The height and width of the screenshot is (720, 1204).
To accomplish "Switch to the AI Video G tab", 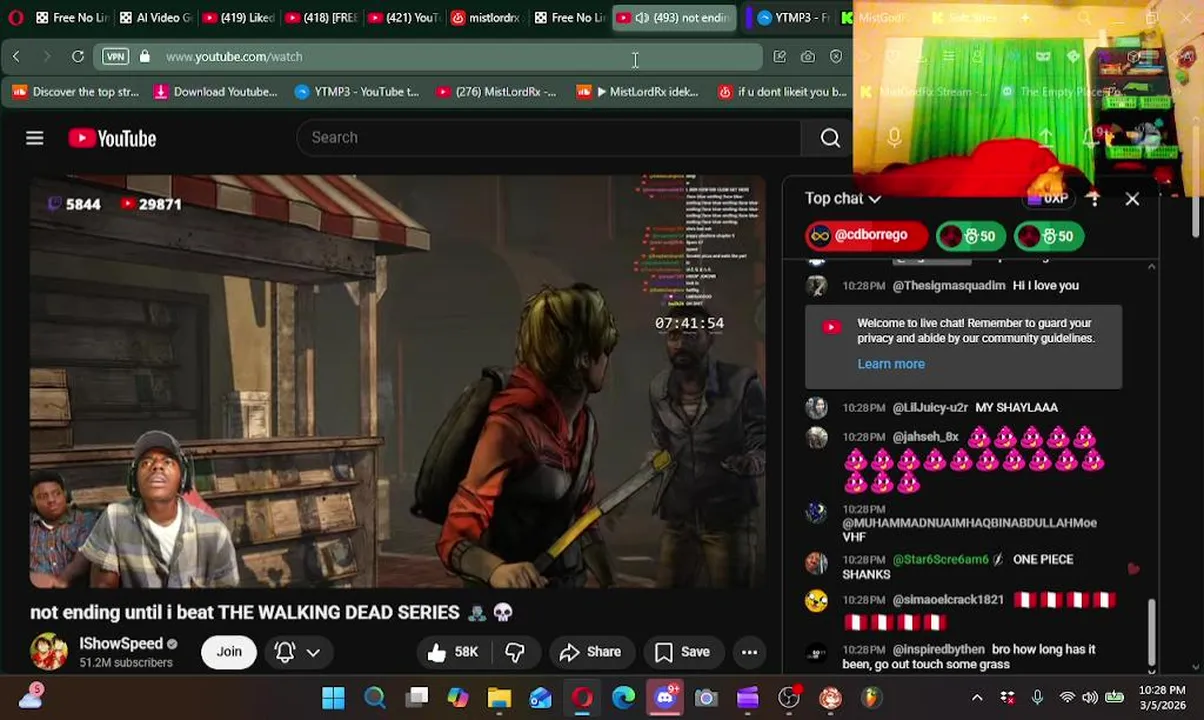I will (x=155, y=17).
